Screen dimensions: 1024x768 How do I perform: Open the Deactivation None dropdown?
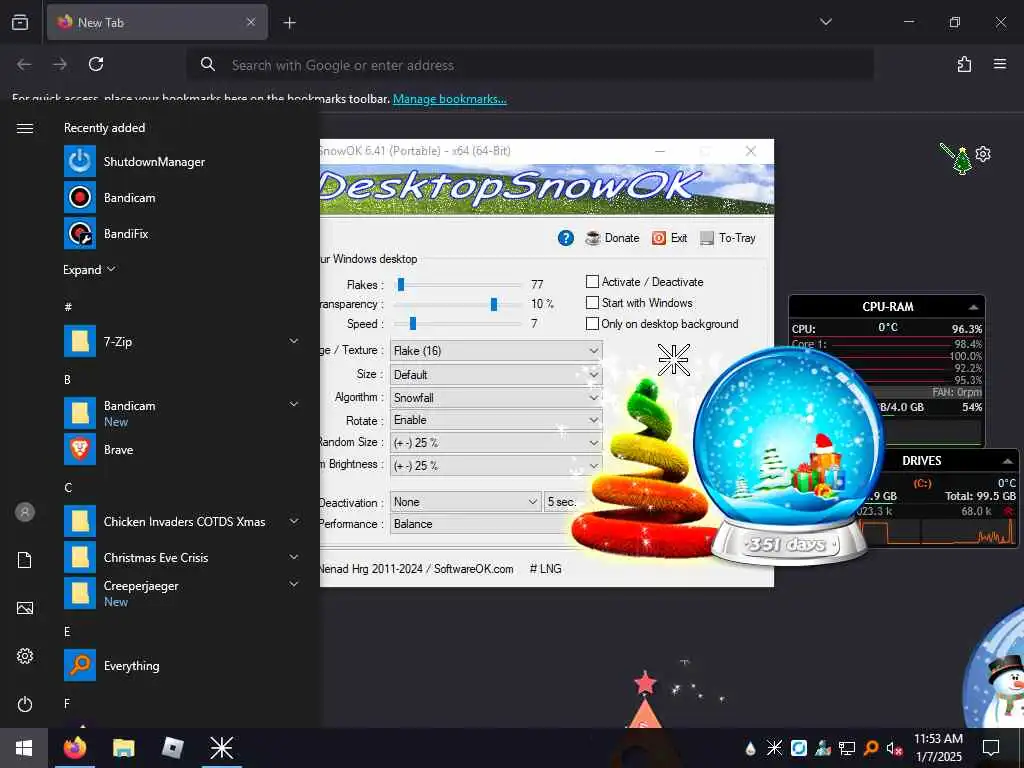(x=466, y=502)
